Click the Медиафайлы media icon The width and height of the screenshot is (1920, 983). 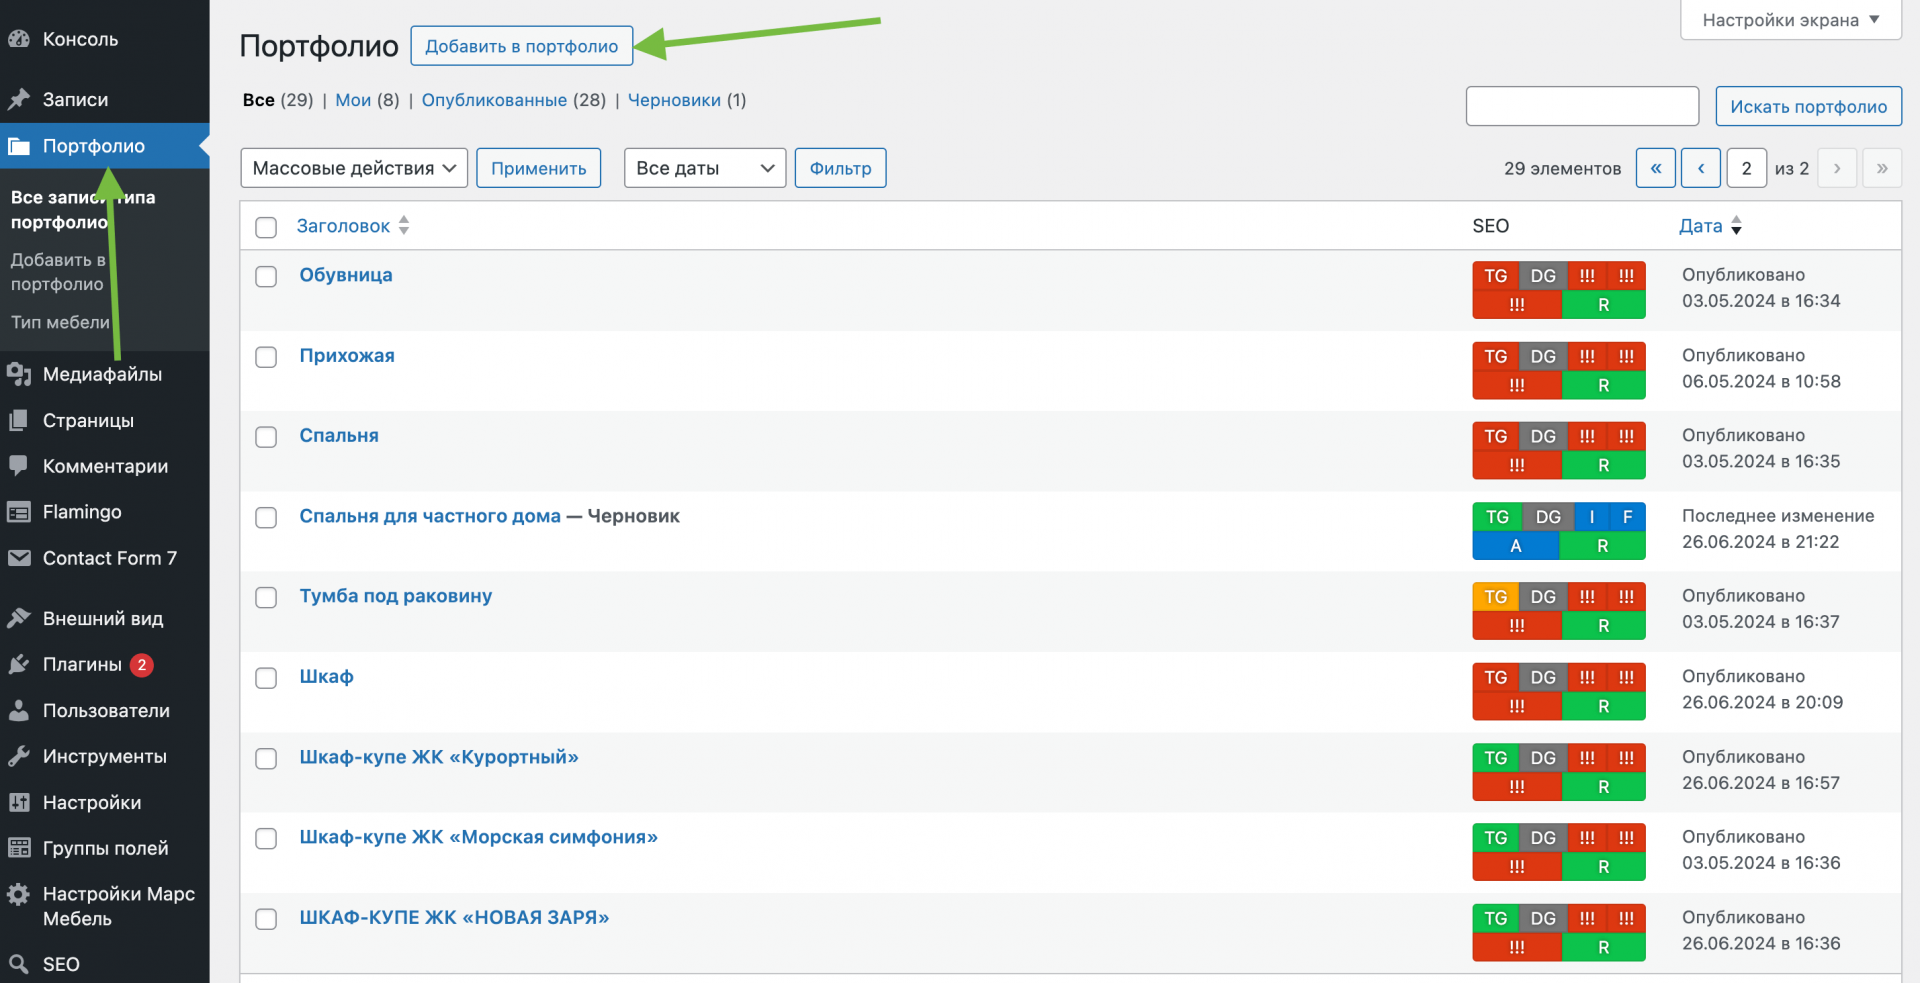[19, 374]
